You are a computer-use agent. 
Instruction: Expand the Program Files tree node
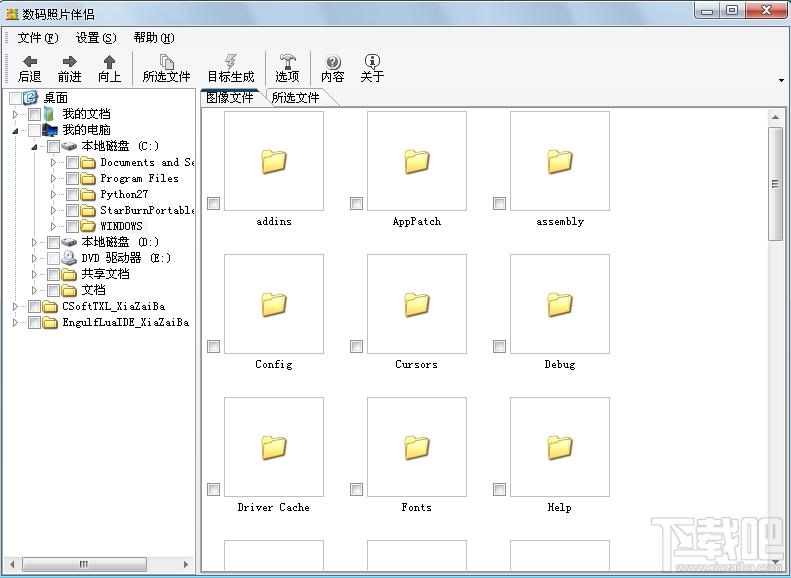[x=53, y=179]
